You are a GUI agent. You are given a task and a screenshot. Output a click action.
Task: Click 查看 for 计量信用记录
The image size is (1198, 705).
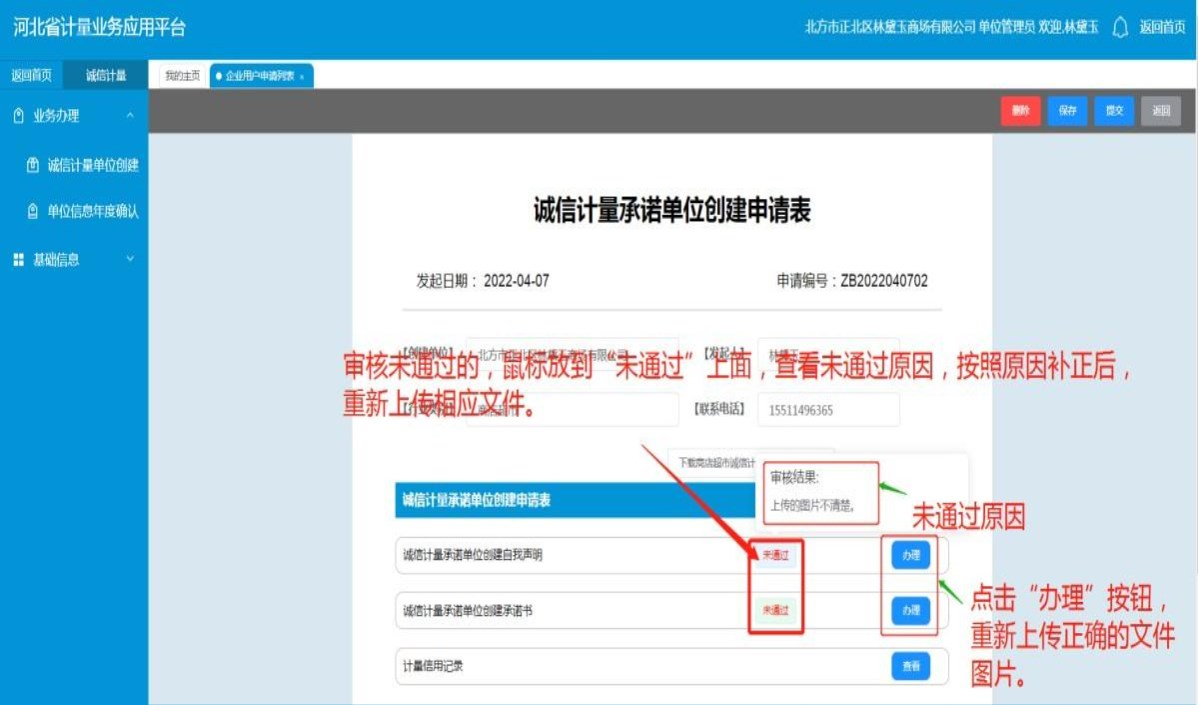pos(910,667)
